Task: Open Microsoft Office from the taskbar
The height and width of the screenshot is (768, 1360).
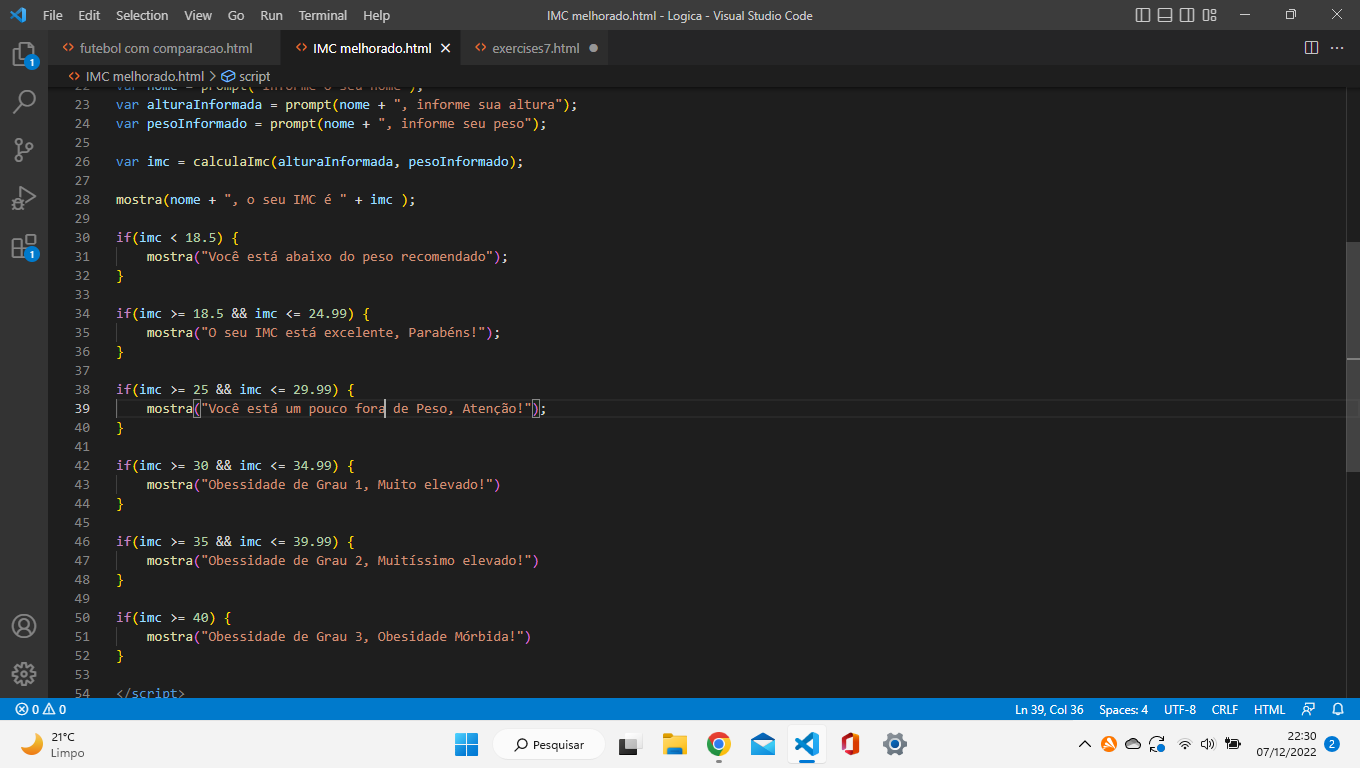Action: [x=851, y=744]
